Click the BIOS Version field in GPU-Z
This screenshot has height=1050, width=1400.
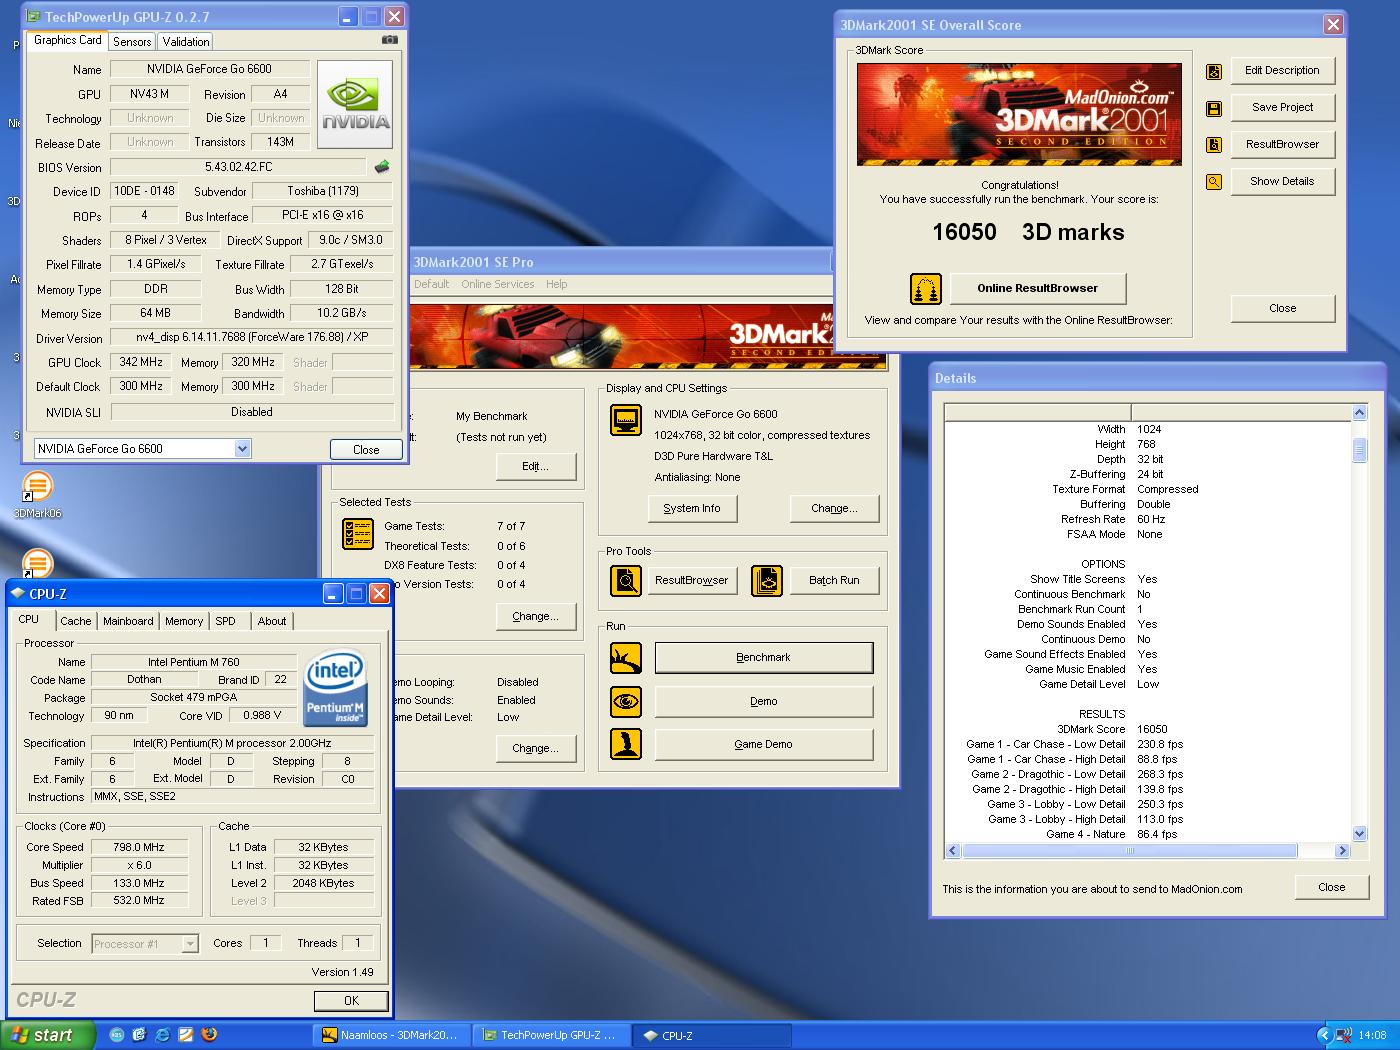pyautogui.click(x=238, y=167)
